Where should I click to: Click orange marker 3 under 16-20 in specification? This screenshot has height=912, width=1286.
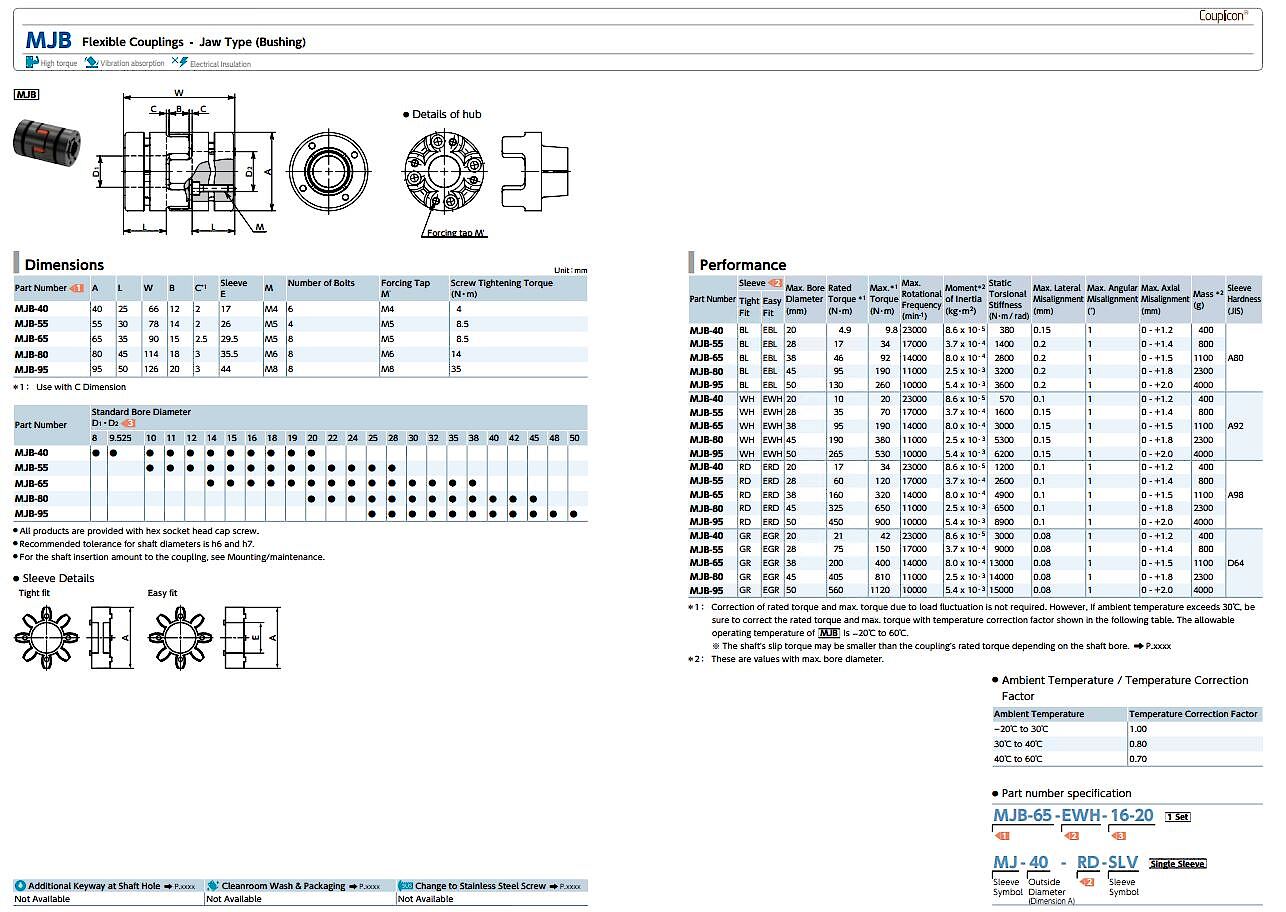coord(1120,835)
